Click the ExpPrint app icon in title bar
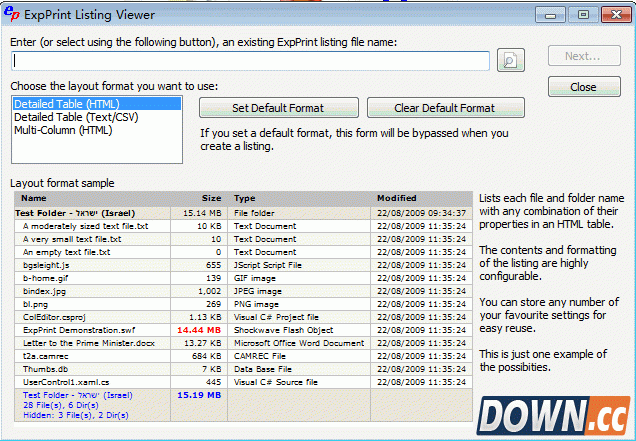636x441 pixels. (14, 14)
